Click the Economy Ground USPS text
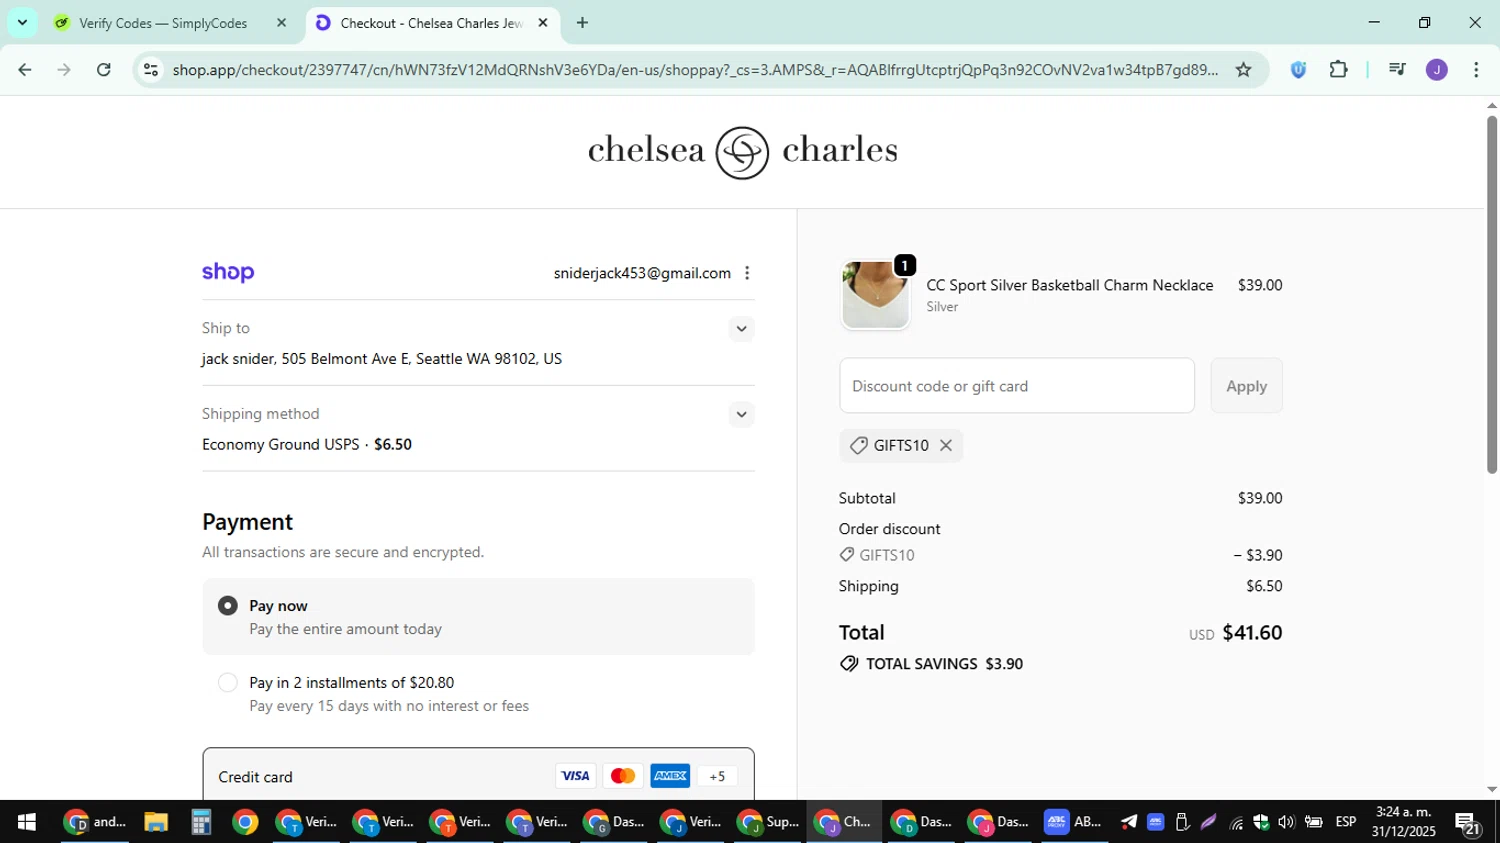This screenshot has height=843, width=1500. [x=281, y=444]
